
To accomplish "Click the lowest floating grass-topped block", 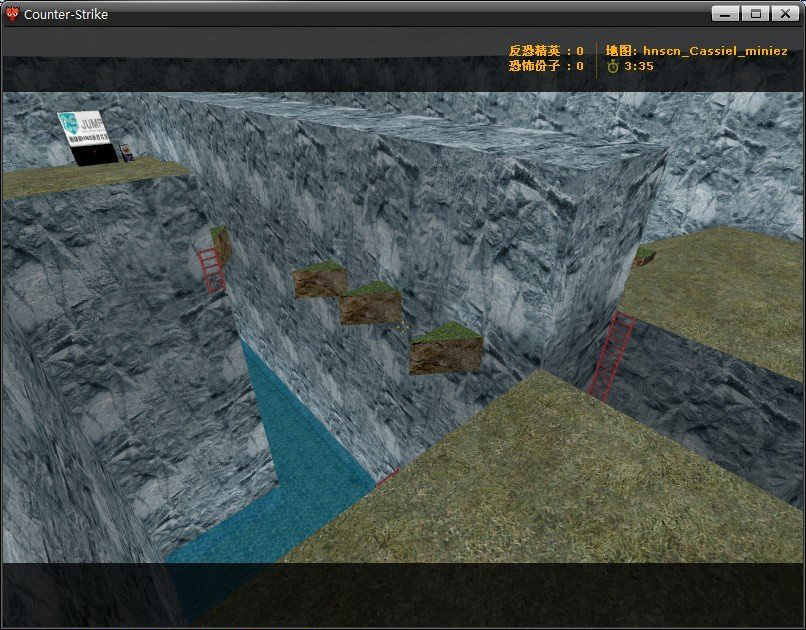I will 446,348.
